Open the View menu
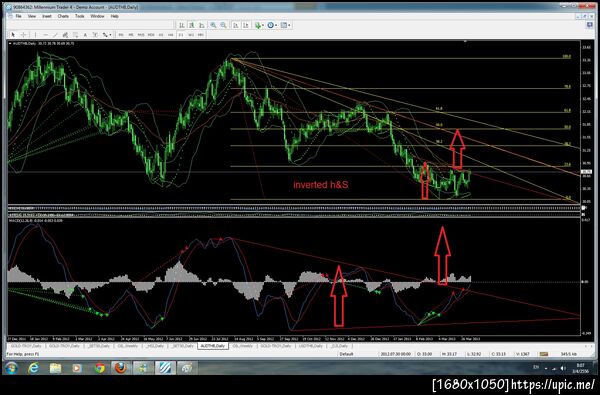This screenshot has height=395, width=600. click(x=32, y=16)
